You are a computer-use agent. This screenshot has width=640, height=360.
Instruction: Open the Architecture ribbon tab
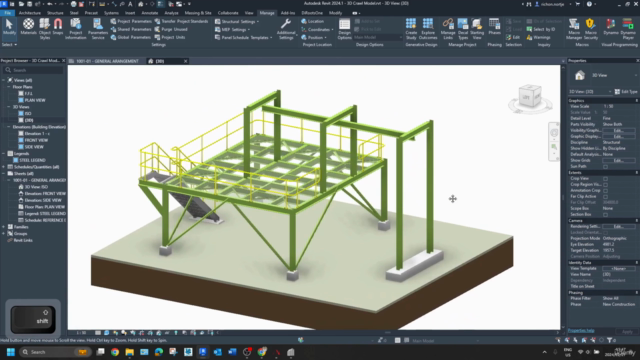tap(30, 13)
